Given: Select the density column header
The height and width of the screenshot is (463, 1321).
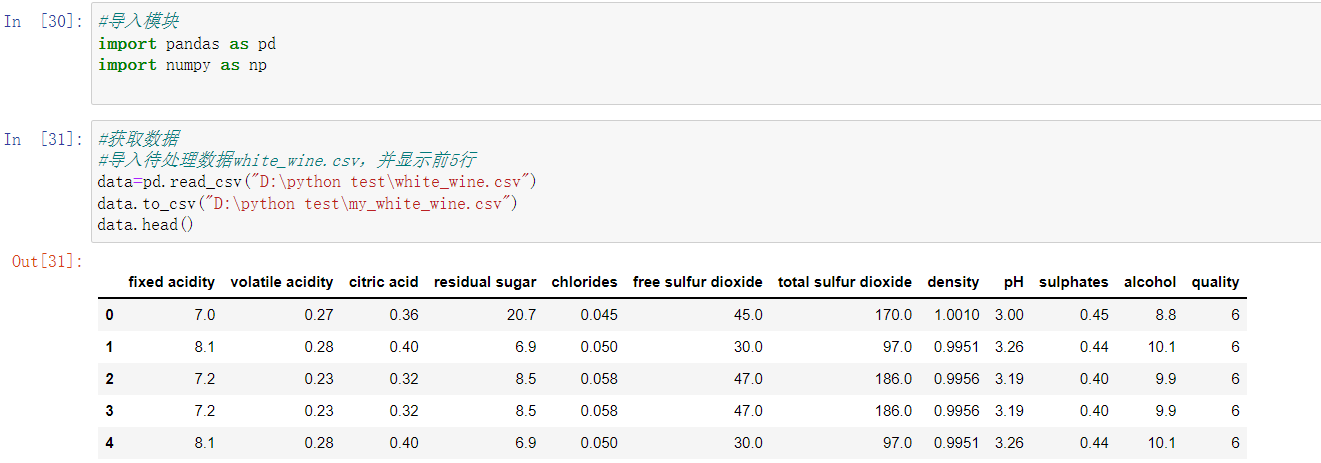Looking at the screenshot, I should (x=954, y=282).
